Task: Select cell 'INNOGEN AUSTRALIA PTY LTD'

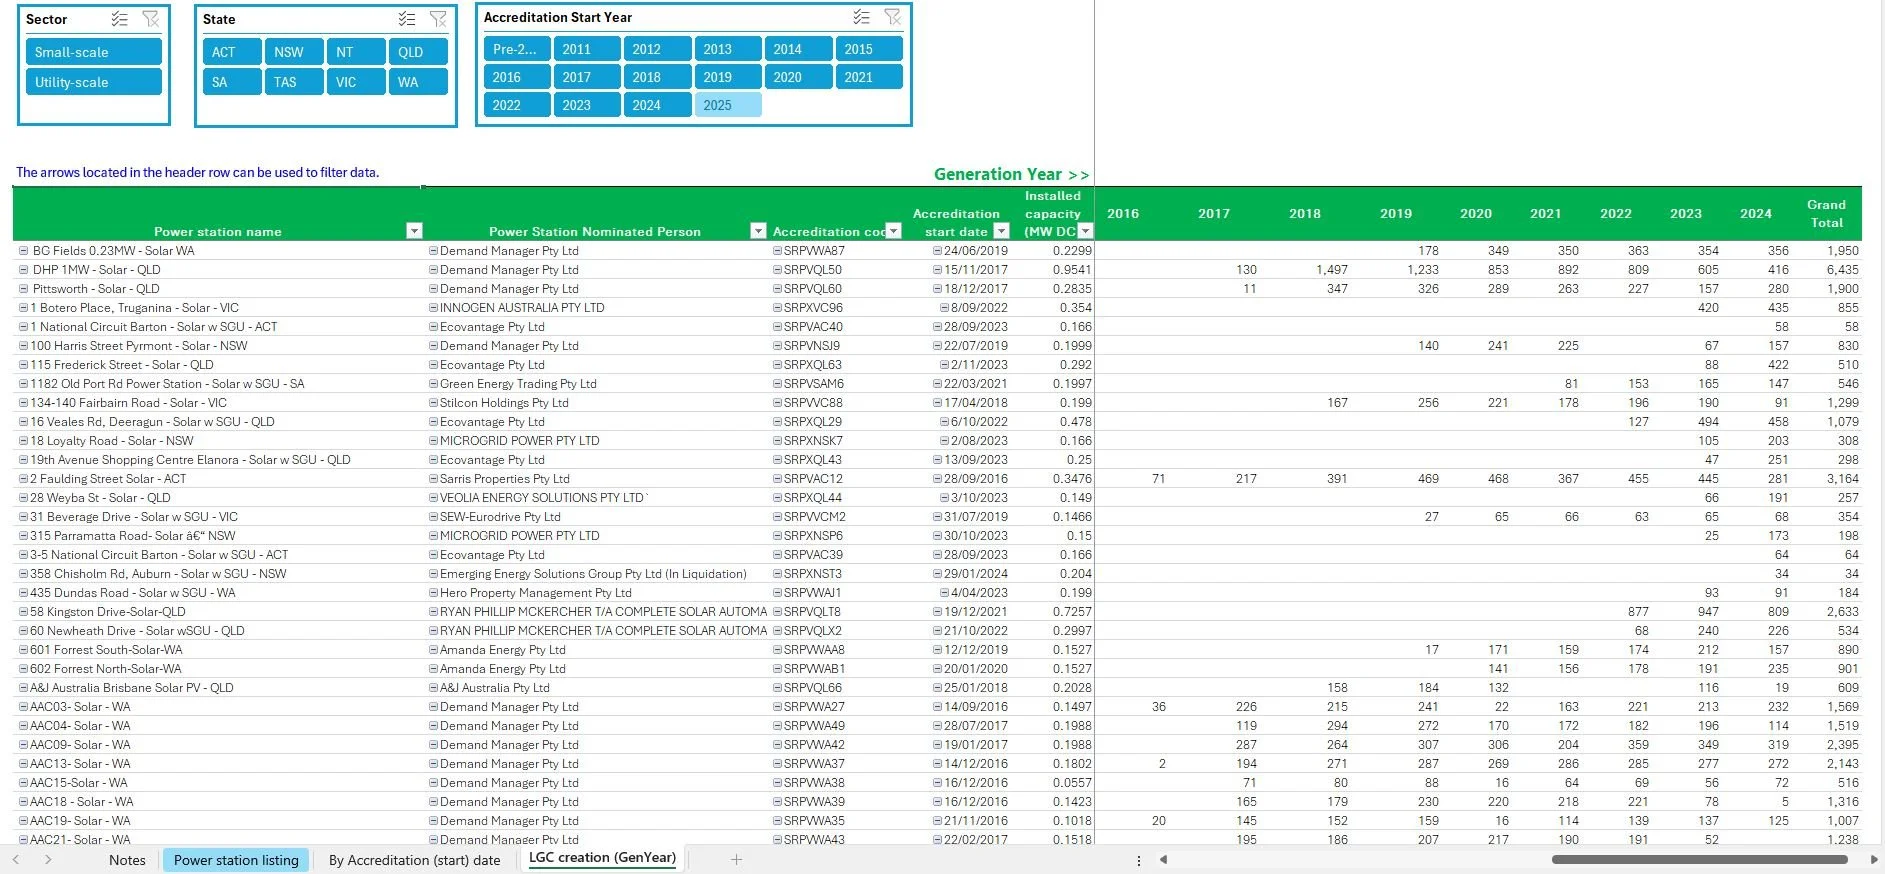Action: 522,308
